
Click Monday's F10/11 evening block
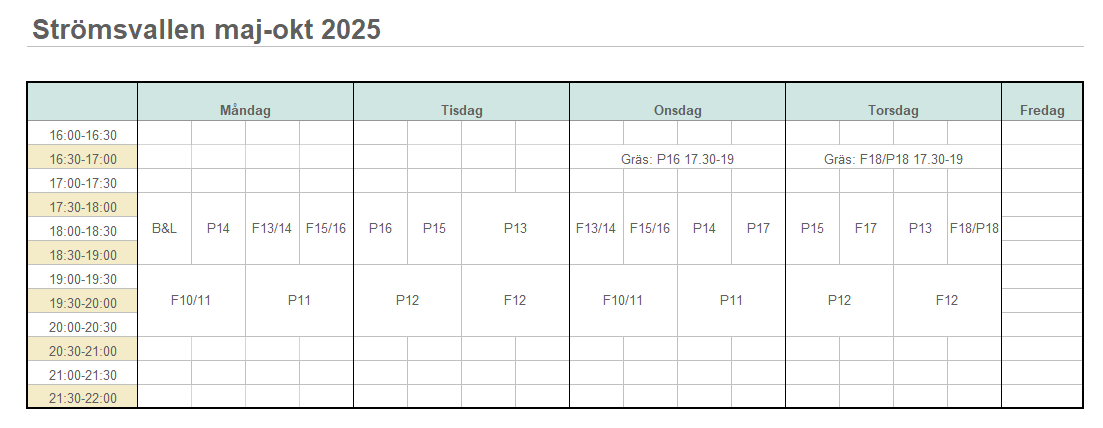point(191,300)
